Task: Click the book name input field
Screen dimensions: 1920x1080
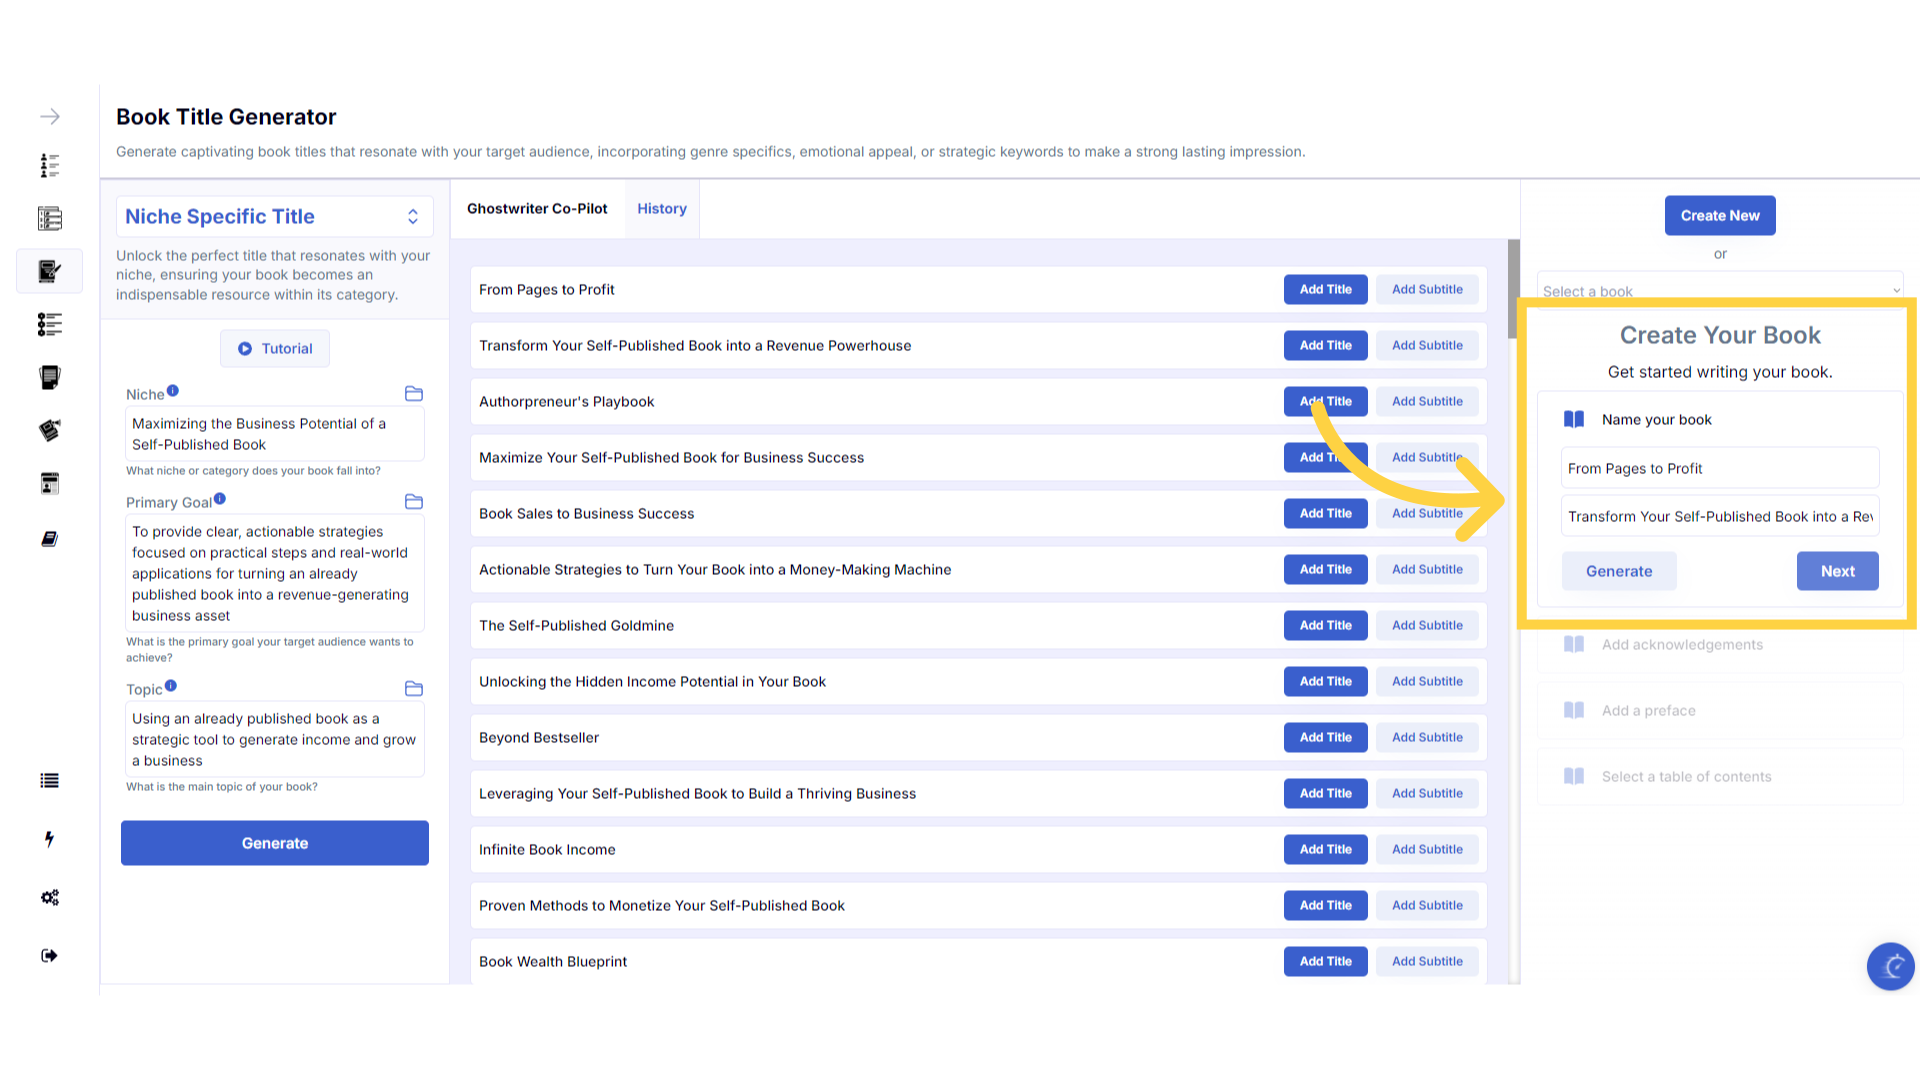Action: (x=1720, y=468)
